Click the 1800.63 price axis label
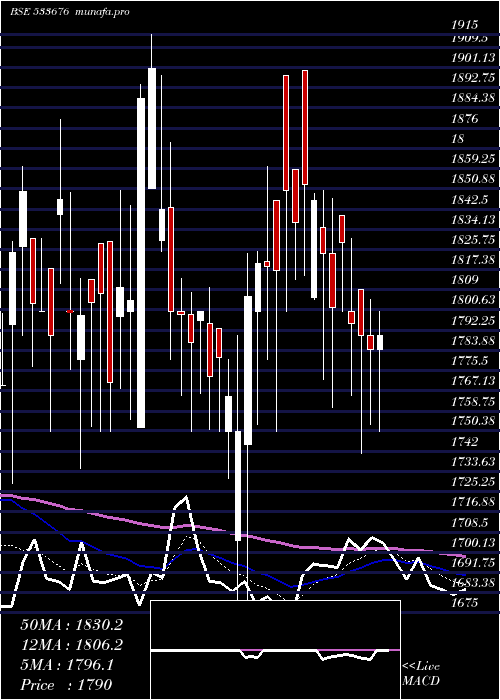Screen dimensions: 500x700 (473, 300)
